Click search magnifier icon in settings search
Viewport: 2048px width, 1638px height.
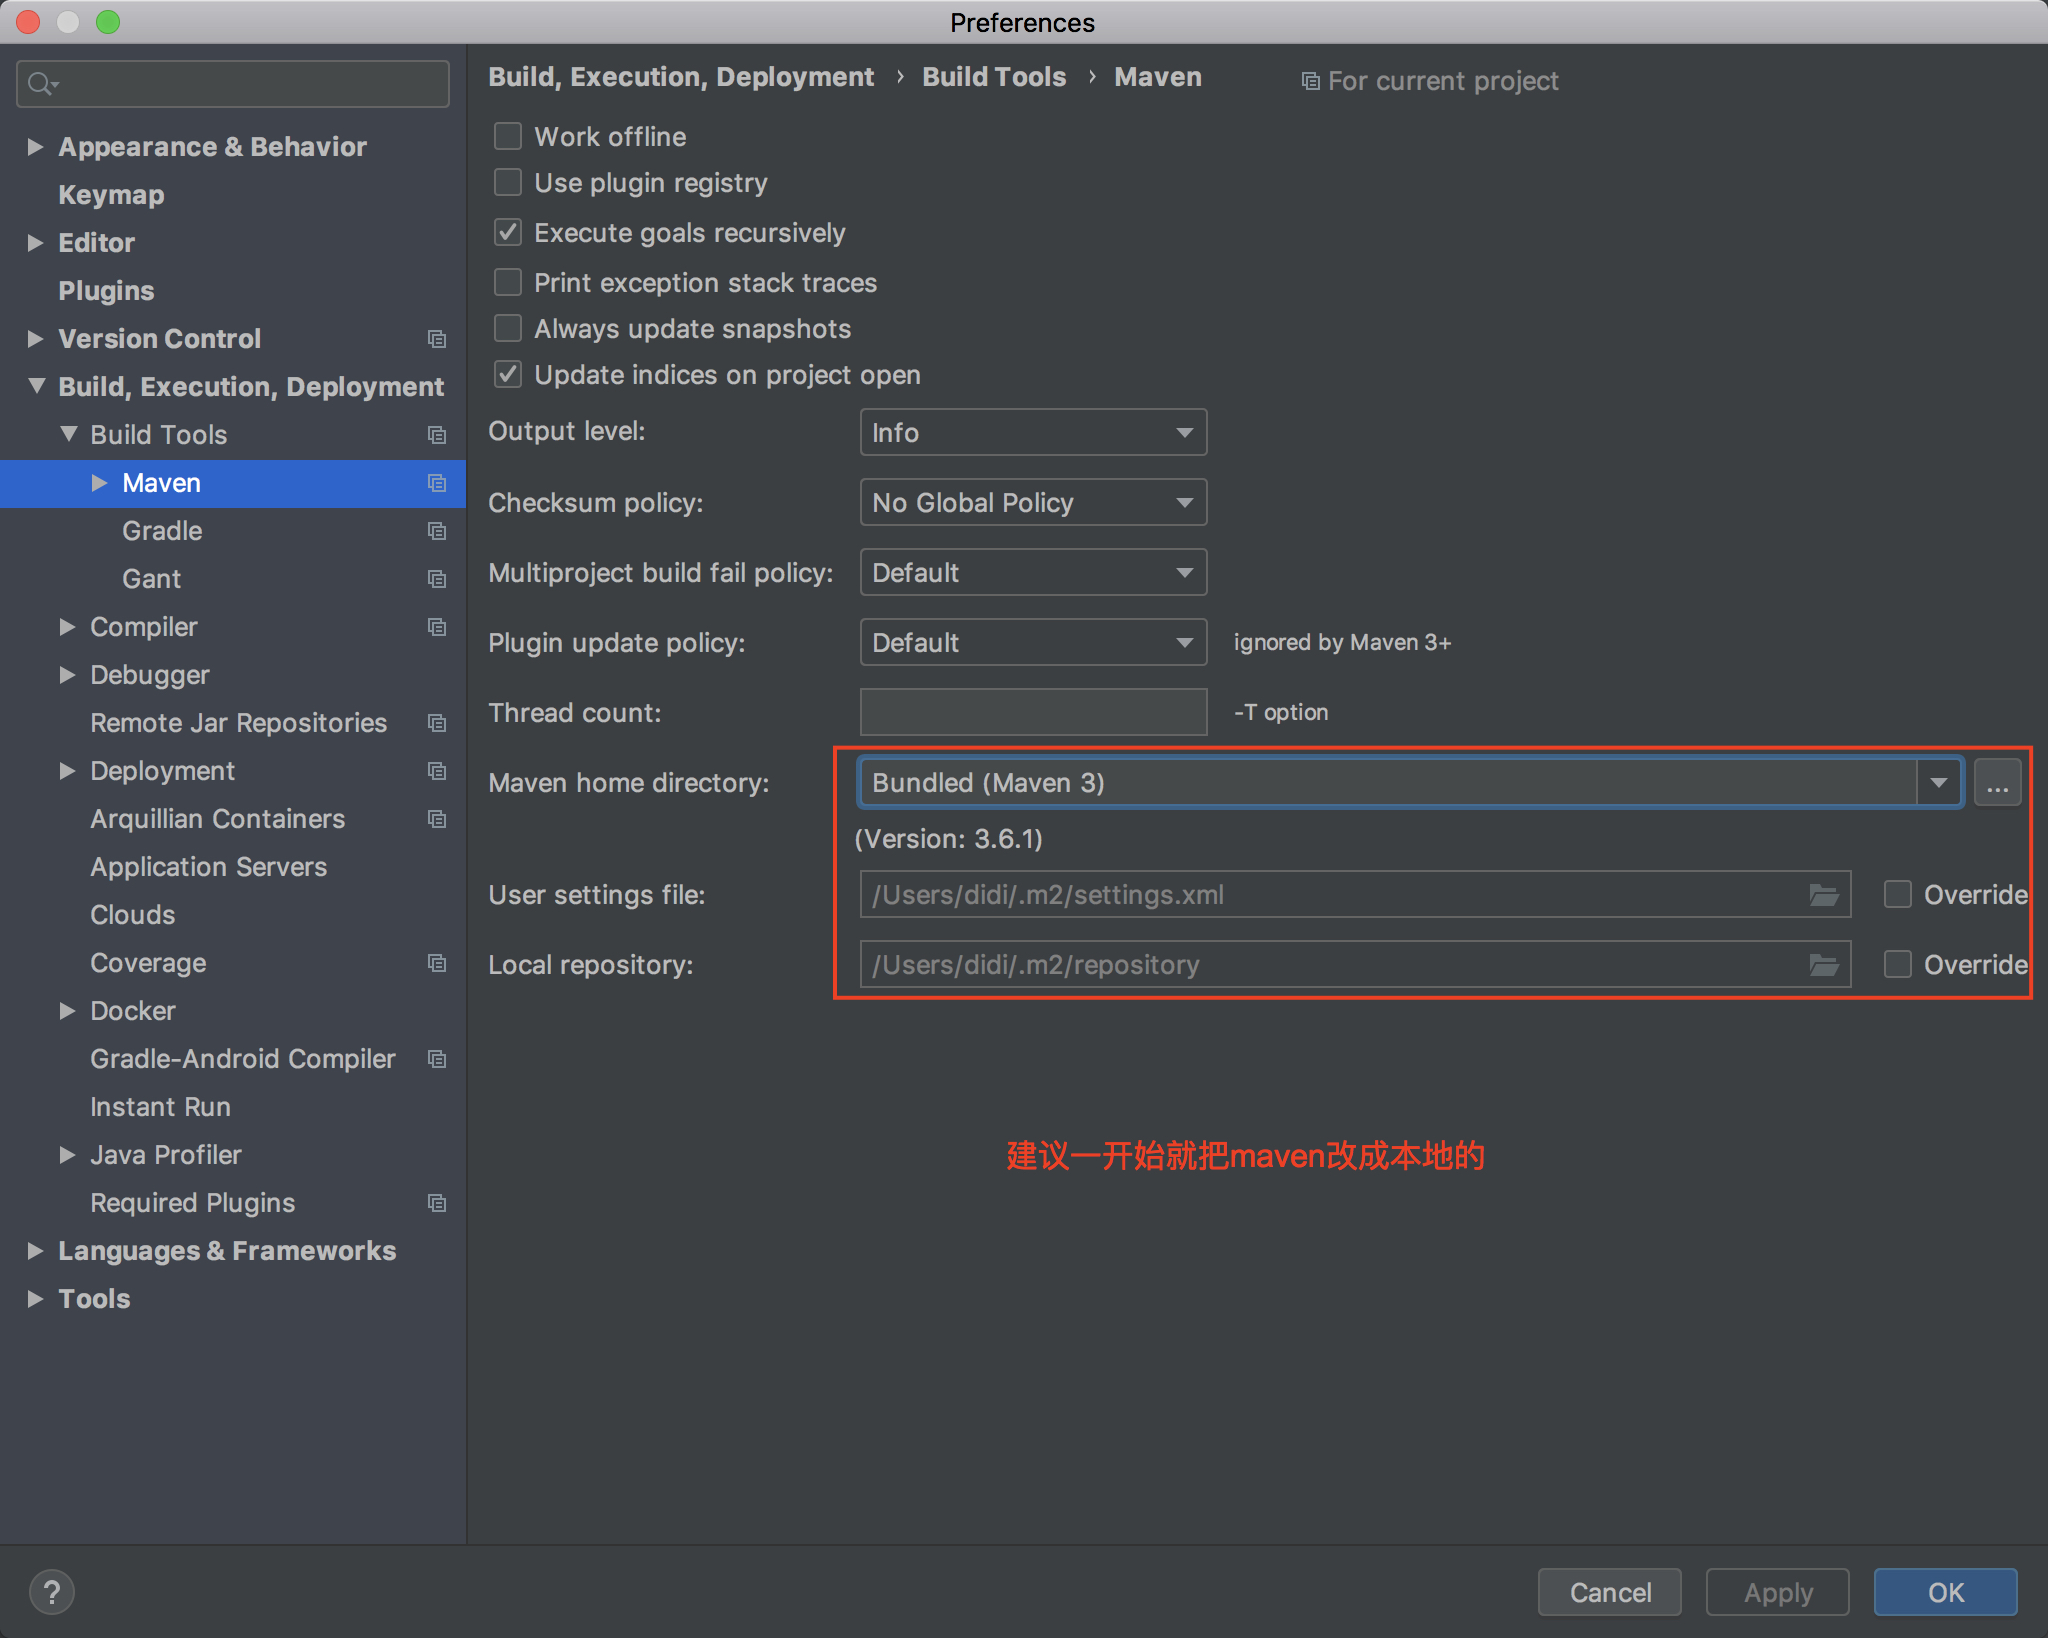(x=41, y=84)
